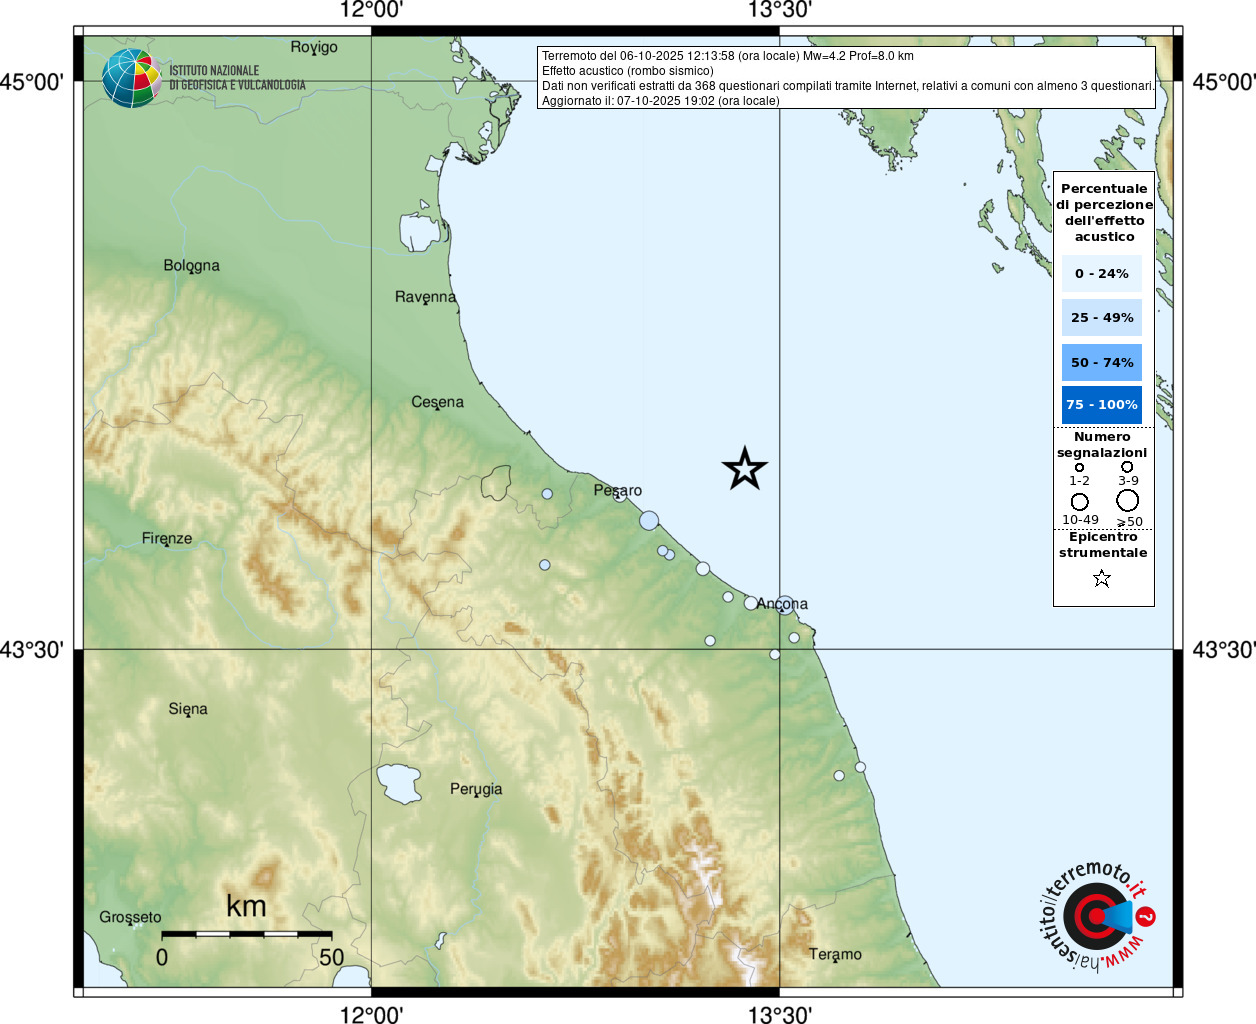Select the 0 - 24% color swatch
This screenshot has height=1024, width=1256.
(x=1102, y=273)
